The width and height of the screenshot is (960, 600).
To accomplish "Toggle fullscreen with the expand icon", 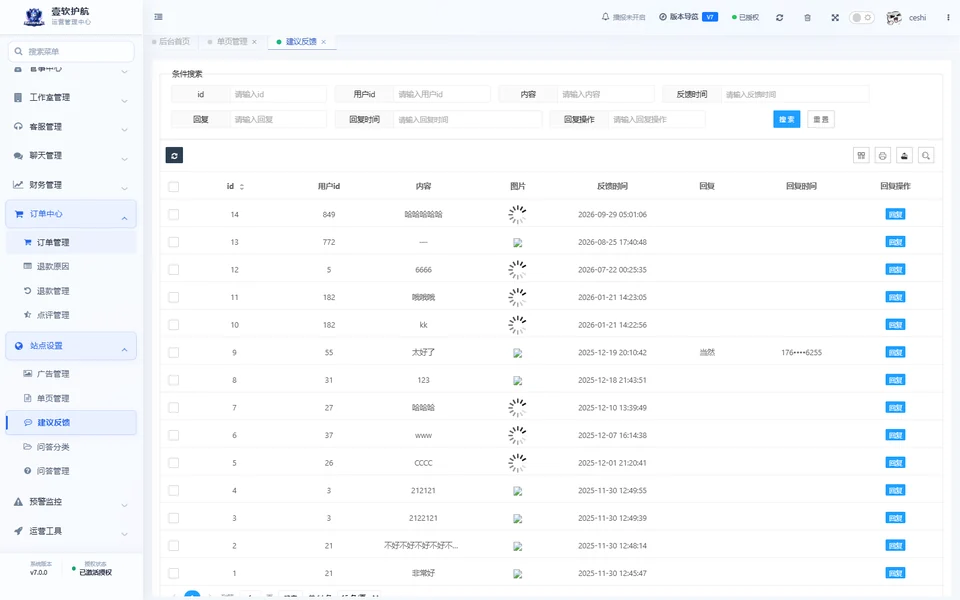I will point(835,18).
